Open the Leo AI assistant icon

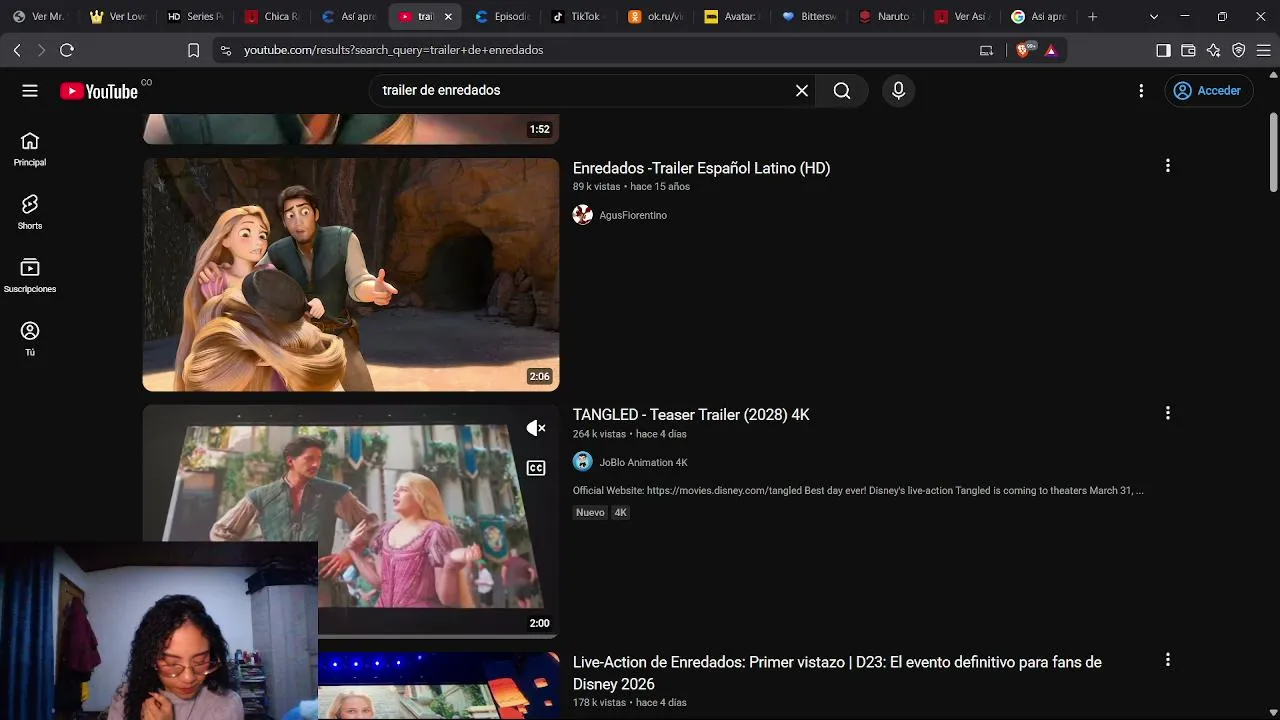pyautogui.click(x=1213, y=50)
